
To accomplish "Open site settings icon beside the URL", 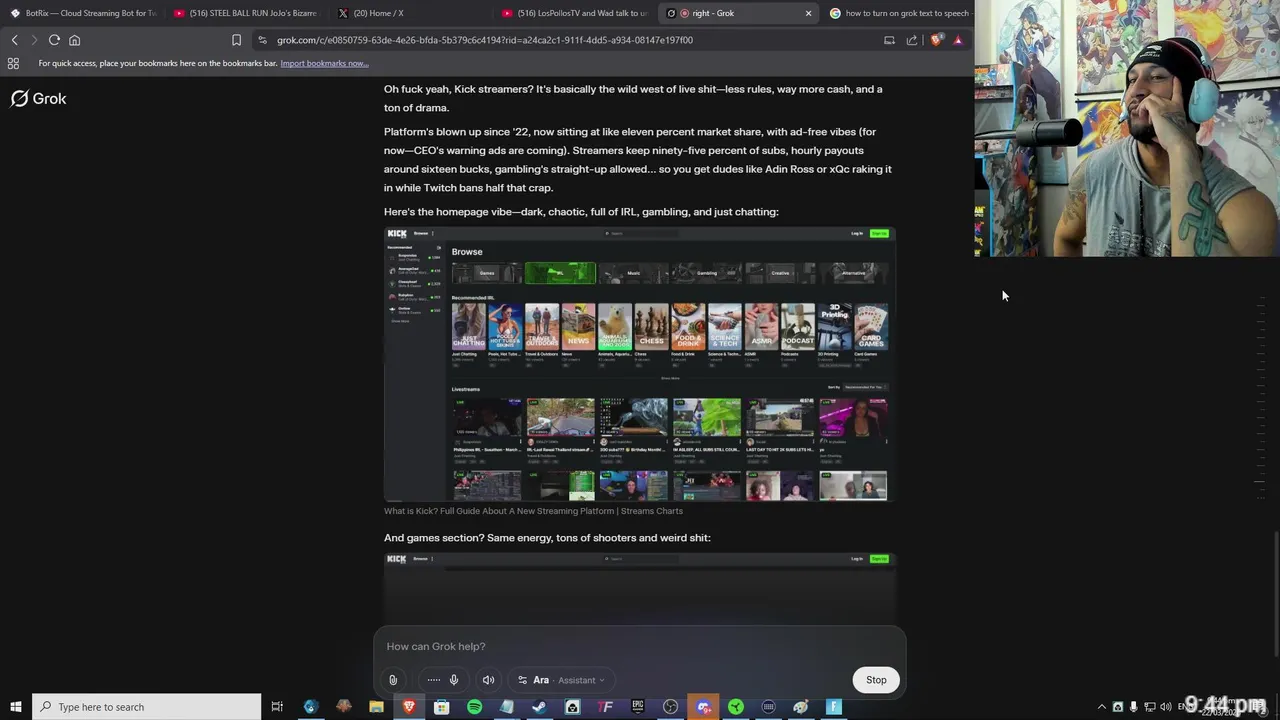I will pos(262,40).
